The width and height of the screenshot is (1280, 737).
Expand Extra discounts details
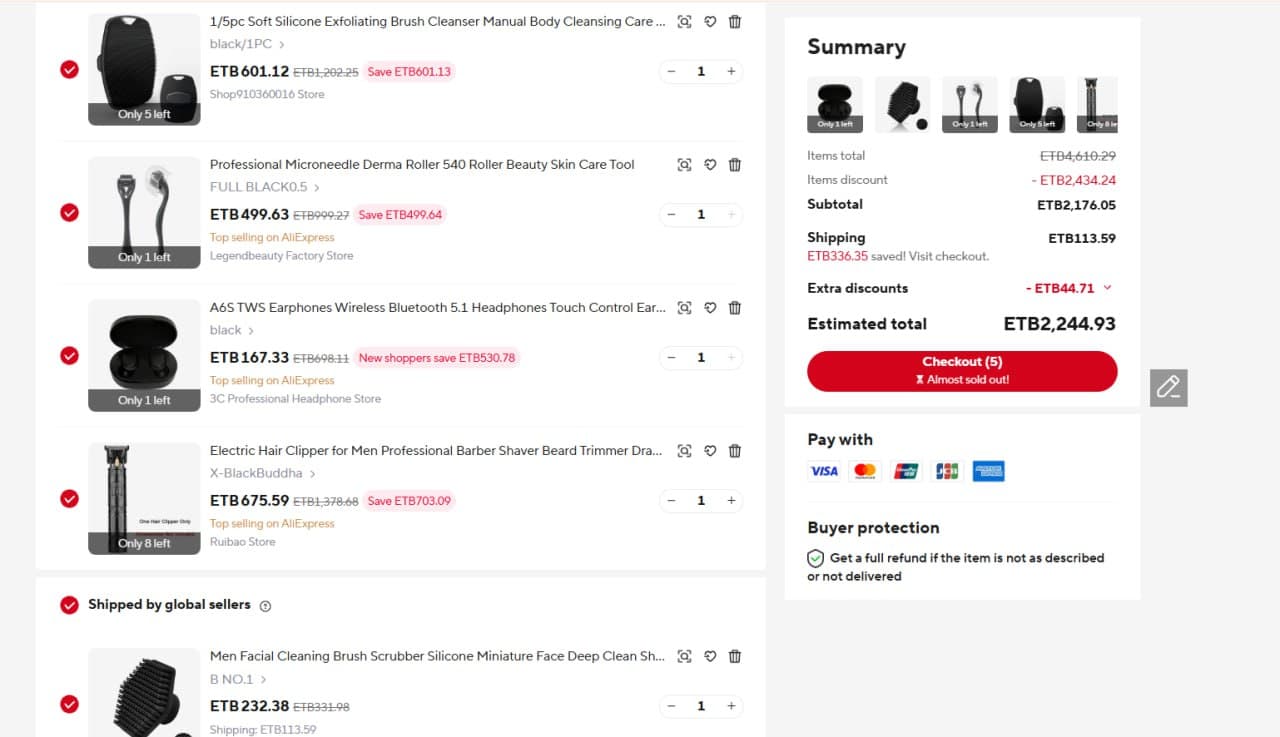click(x=1107, y=288)
